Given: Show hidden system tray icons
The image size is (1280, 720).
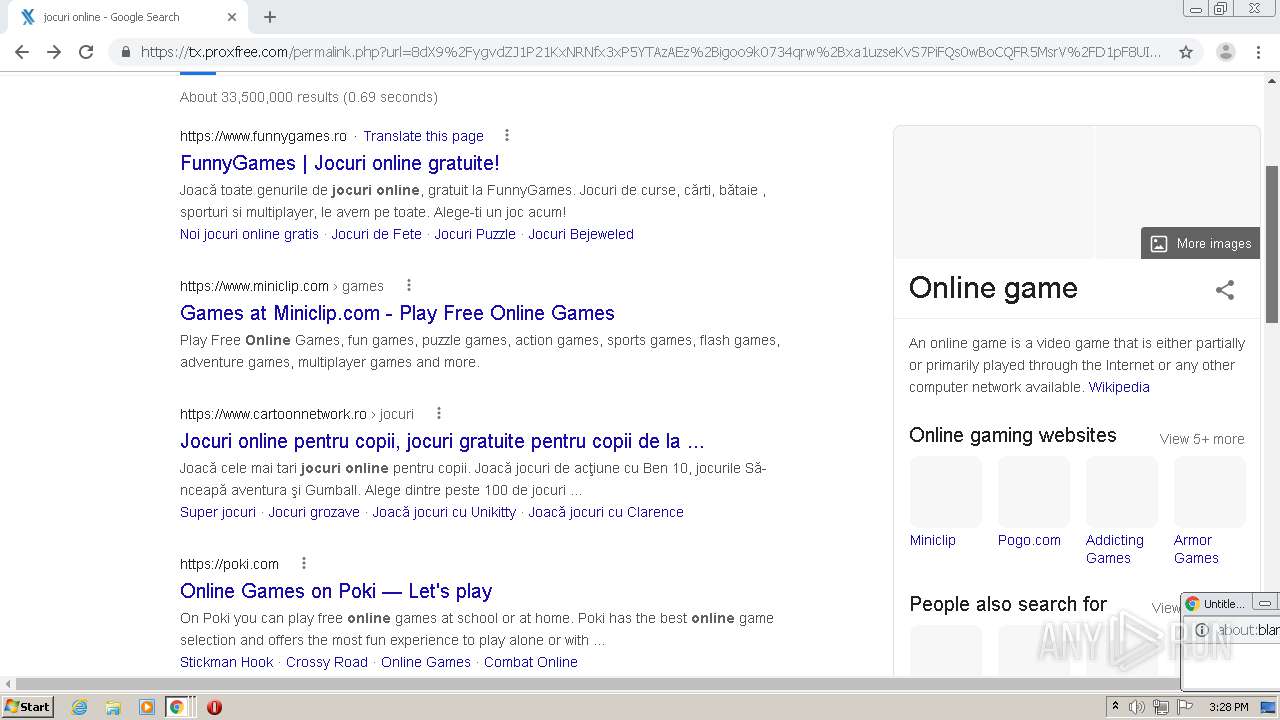Looking at the screenshot, I should (x=1115, y=706).
